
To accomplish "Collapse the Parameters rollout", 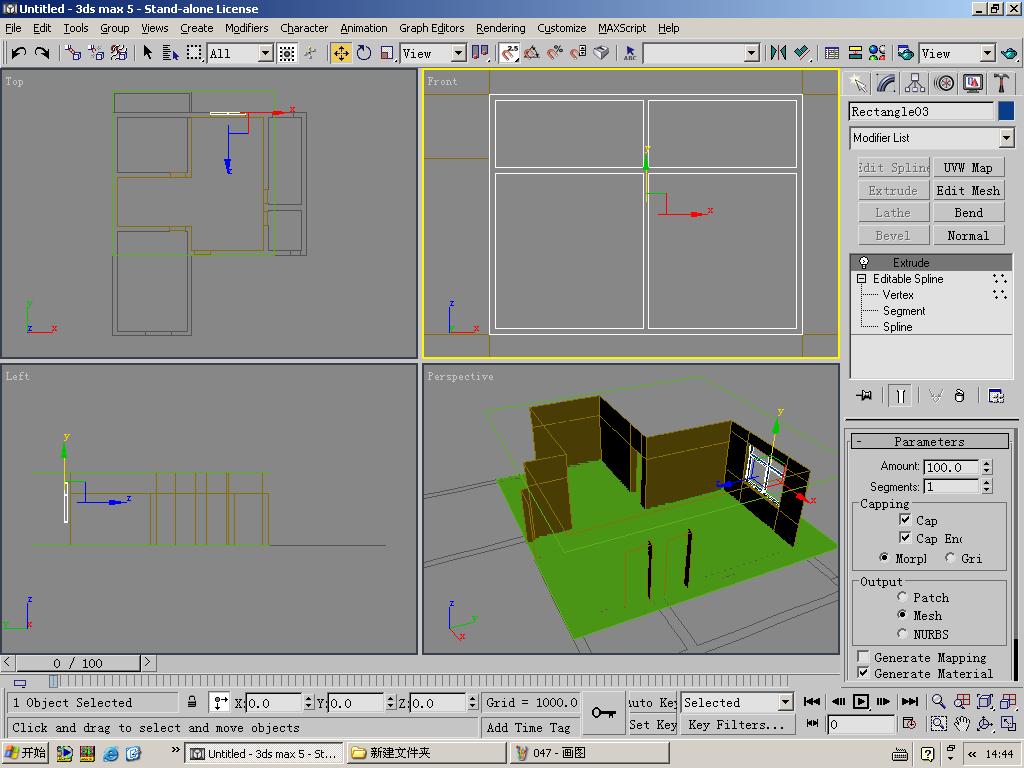I will click(x=929, y=441).
